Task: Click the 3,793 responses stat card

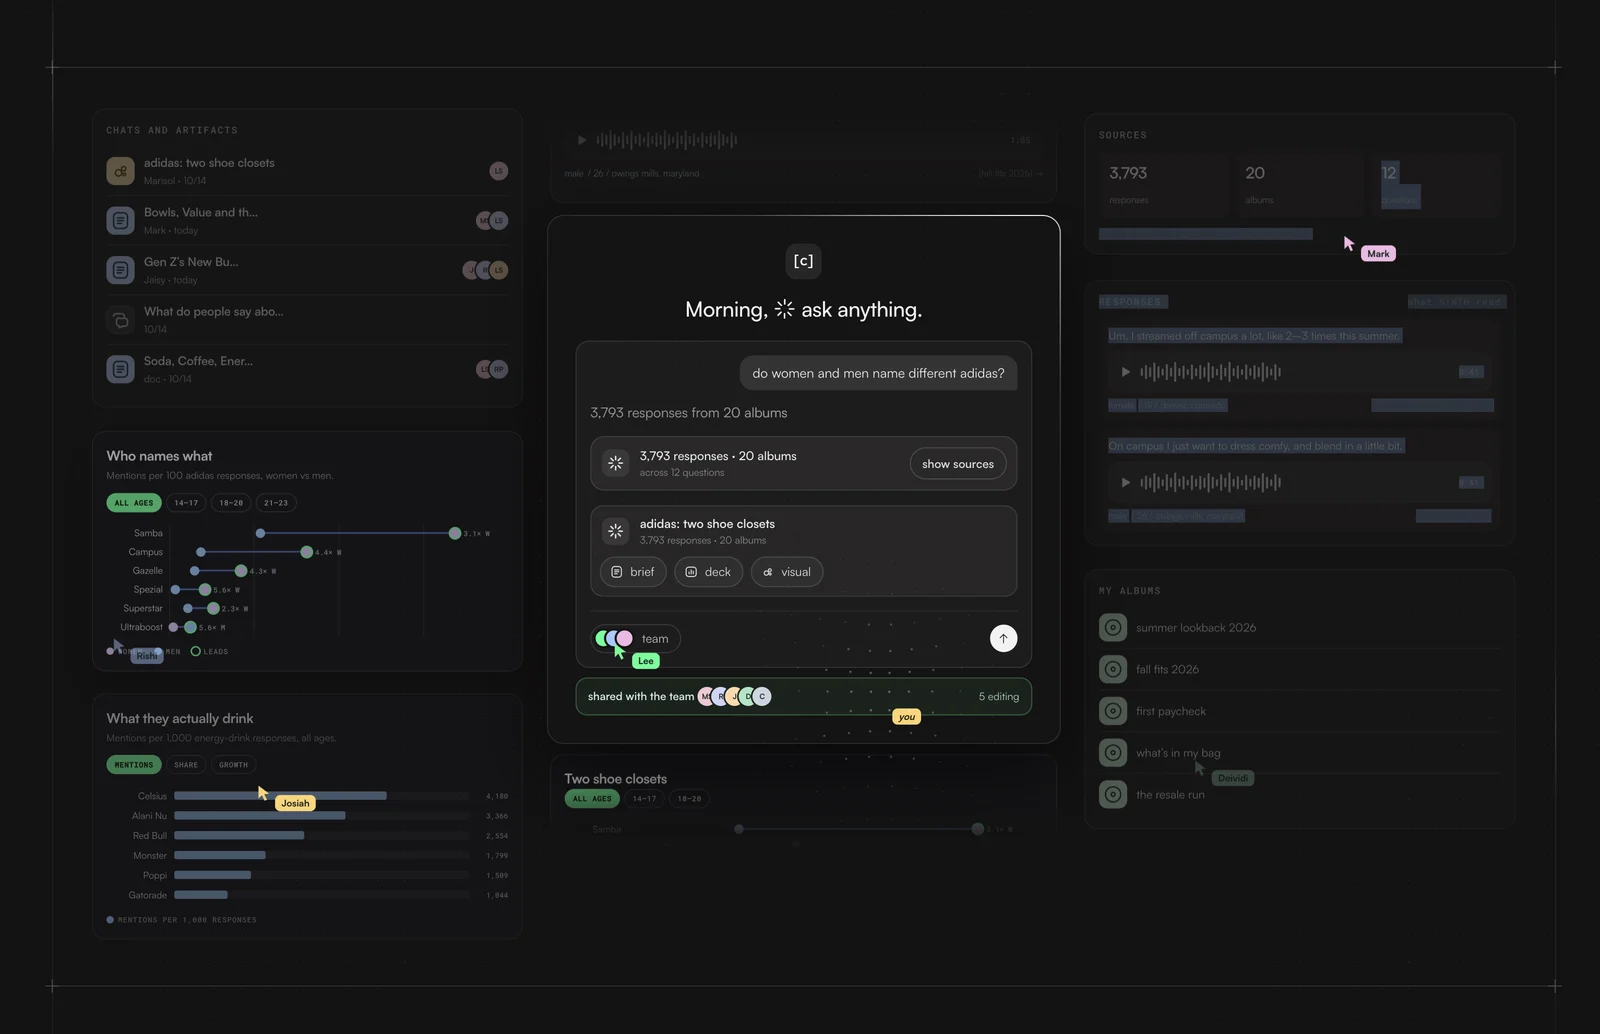Action: click(x=1164, y=185)
